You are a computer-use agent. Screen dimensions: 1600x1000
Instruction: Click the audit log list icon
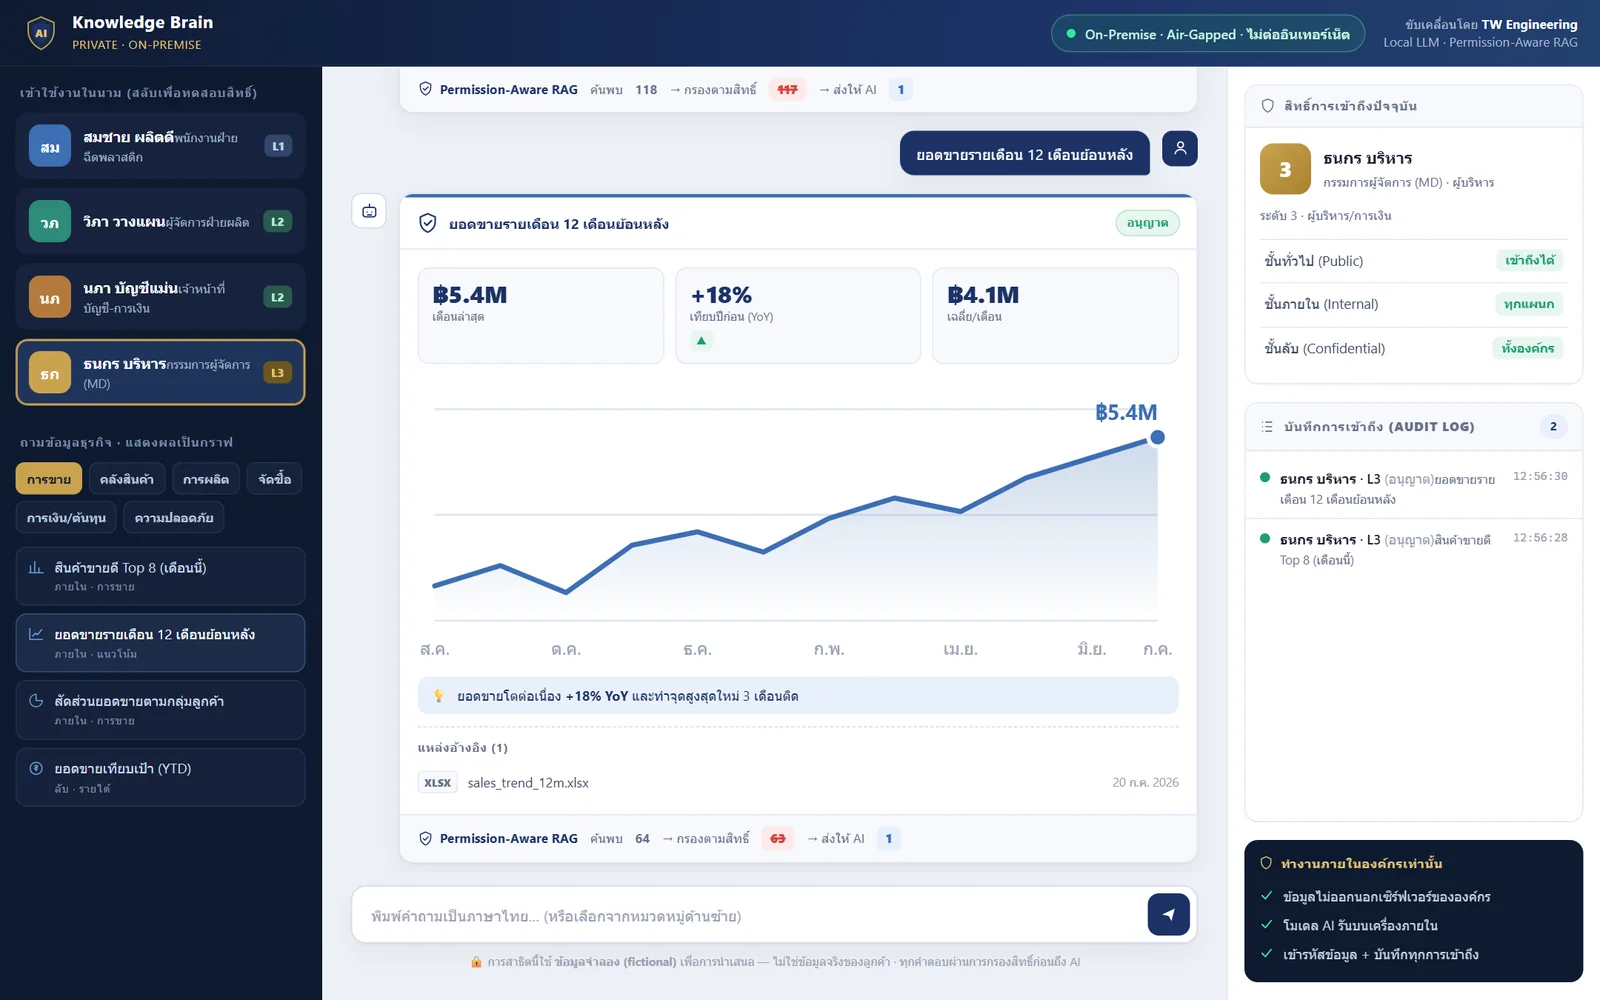pyautogui.click(x=1267, y=427)
